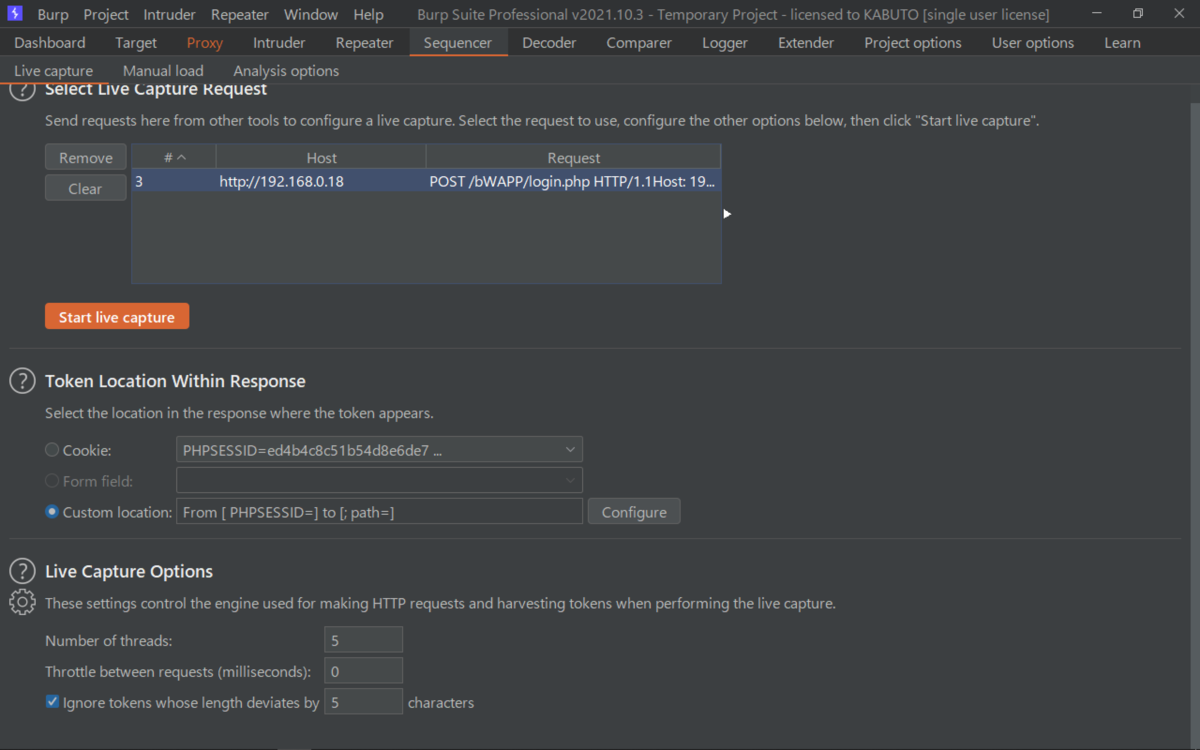
Task: Select the Live capture sub-tab
Action: [x=54, y=71]
